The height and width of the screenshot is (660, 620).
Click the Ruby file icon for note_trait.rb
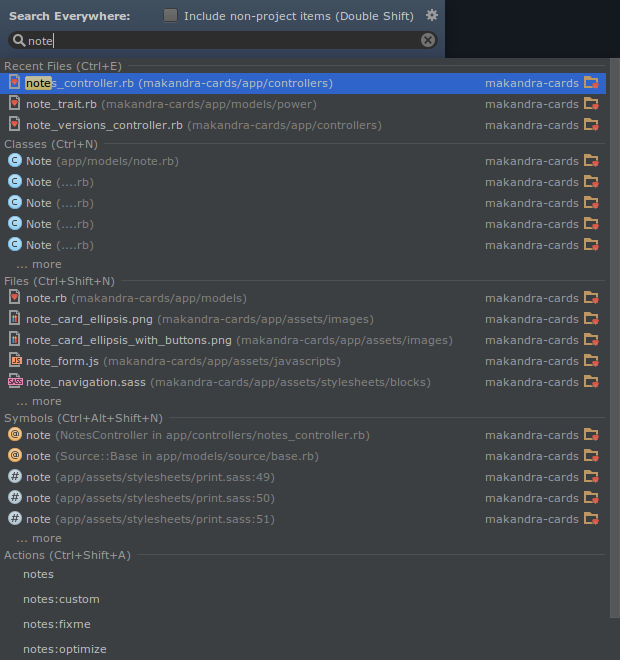click(x=15, y=104)
